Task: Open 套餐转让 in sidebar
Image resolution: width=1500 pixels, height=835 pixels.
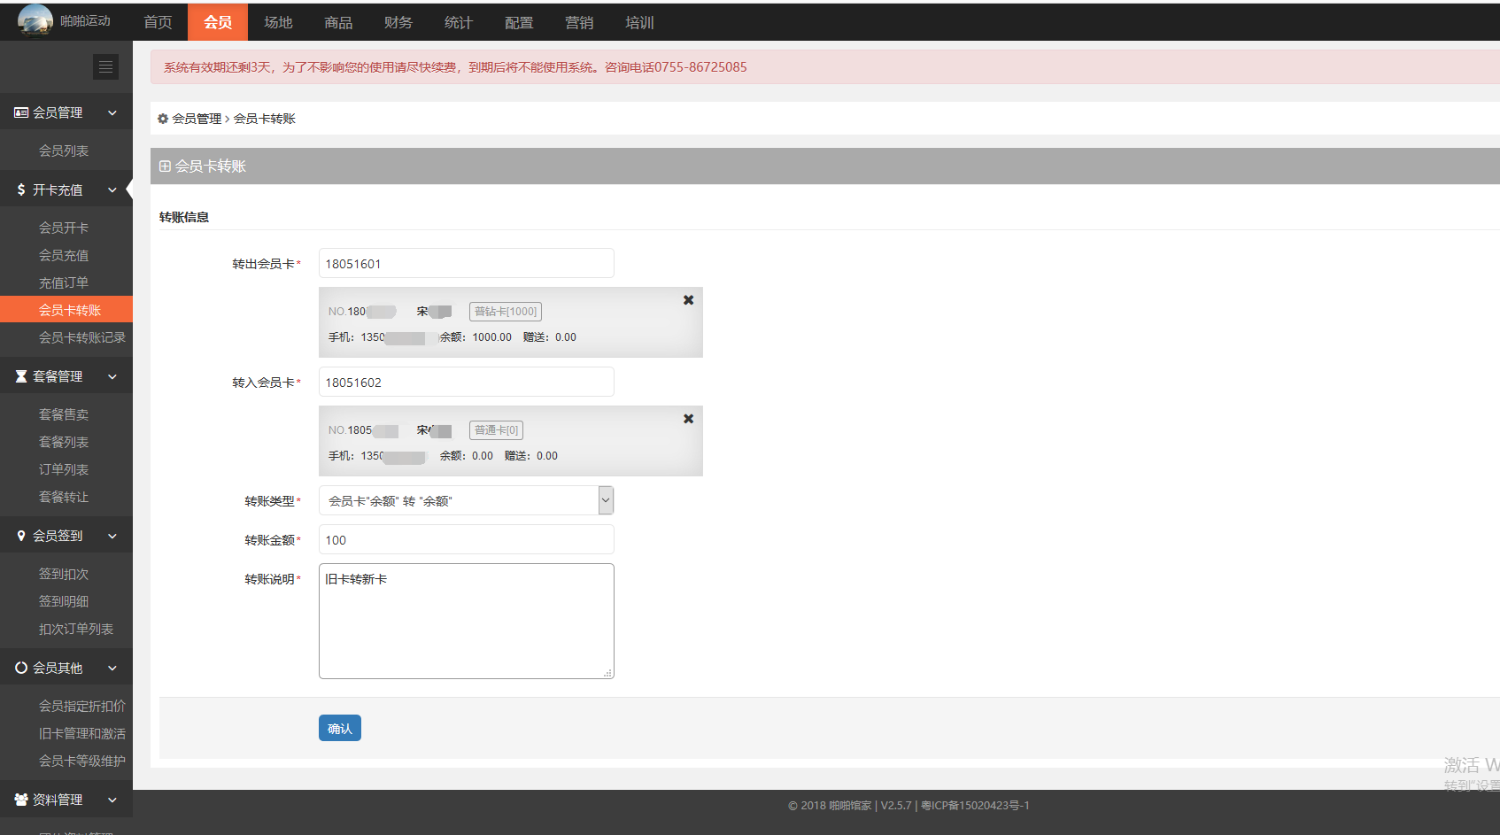Action: (66, 497)
